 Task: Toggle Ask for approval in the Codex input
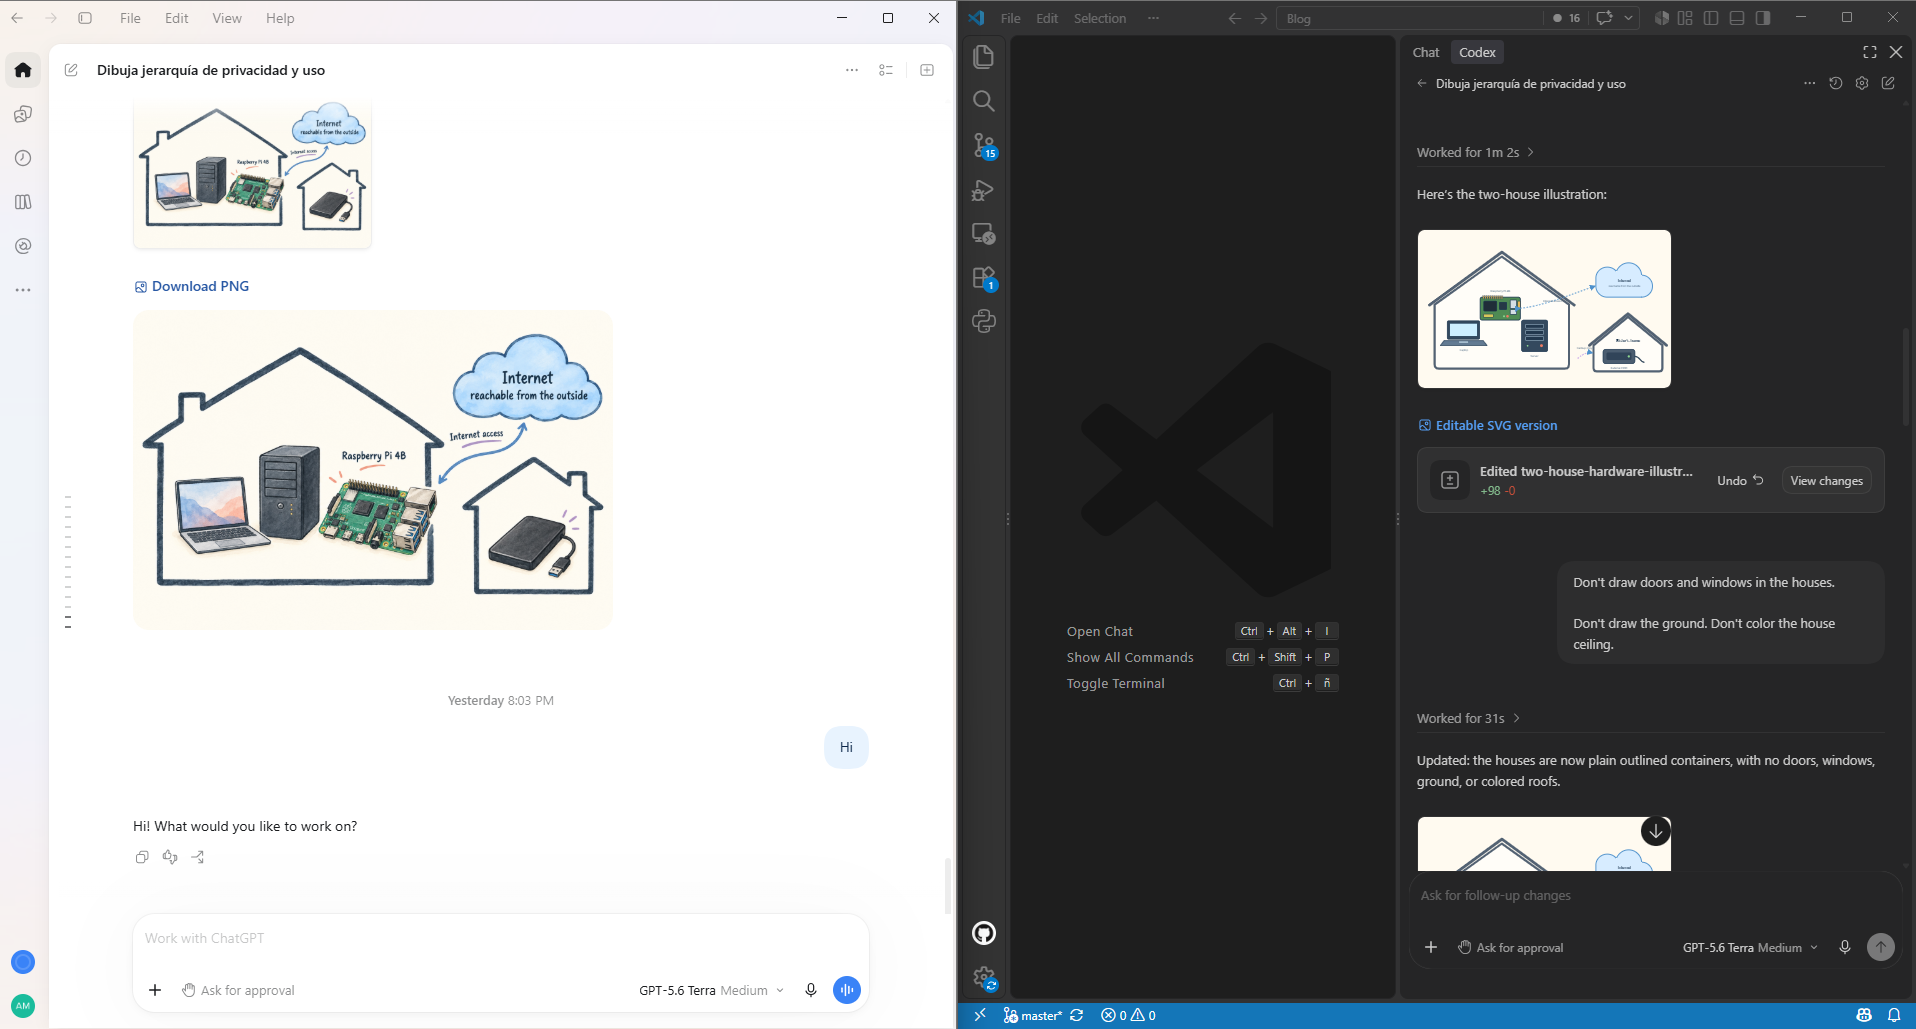[1510, 947]
